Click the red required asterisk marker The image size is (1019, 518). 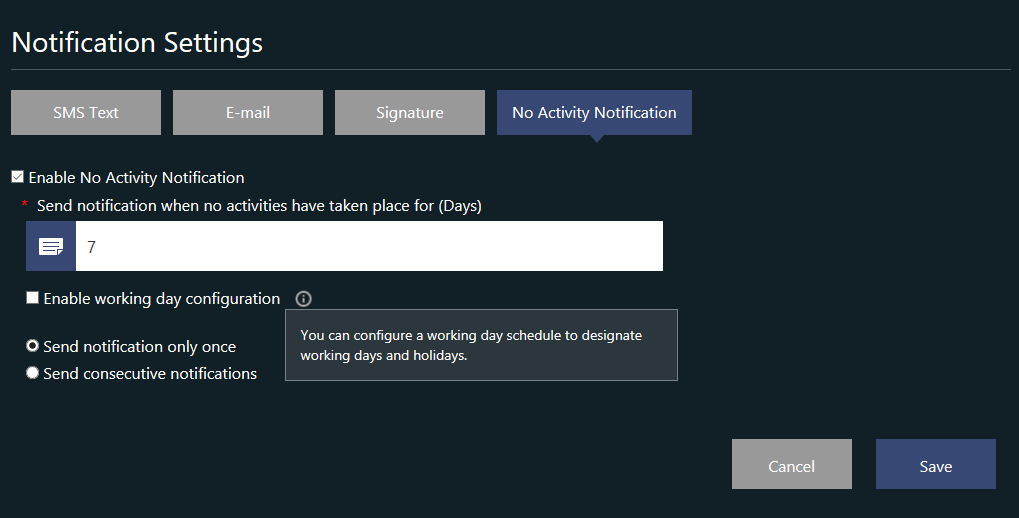click(x=25, y=205)
